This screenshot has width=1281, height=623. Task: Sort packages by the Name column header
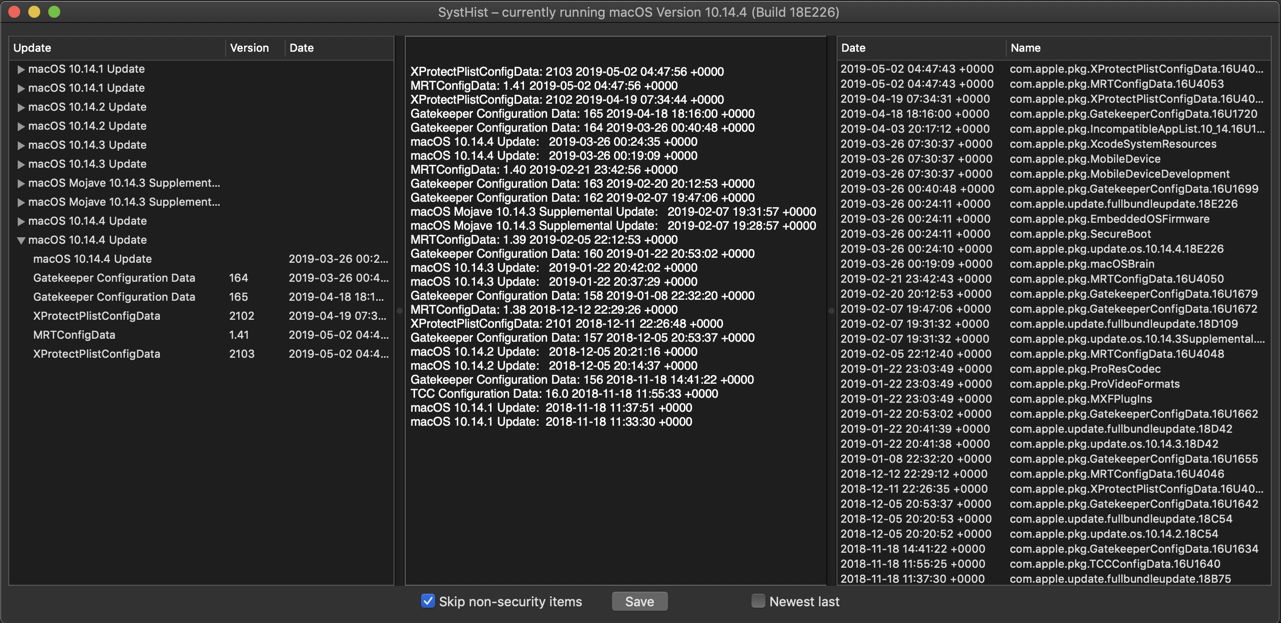[x=1136, y=48]
